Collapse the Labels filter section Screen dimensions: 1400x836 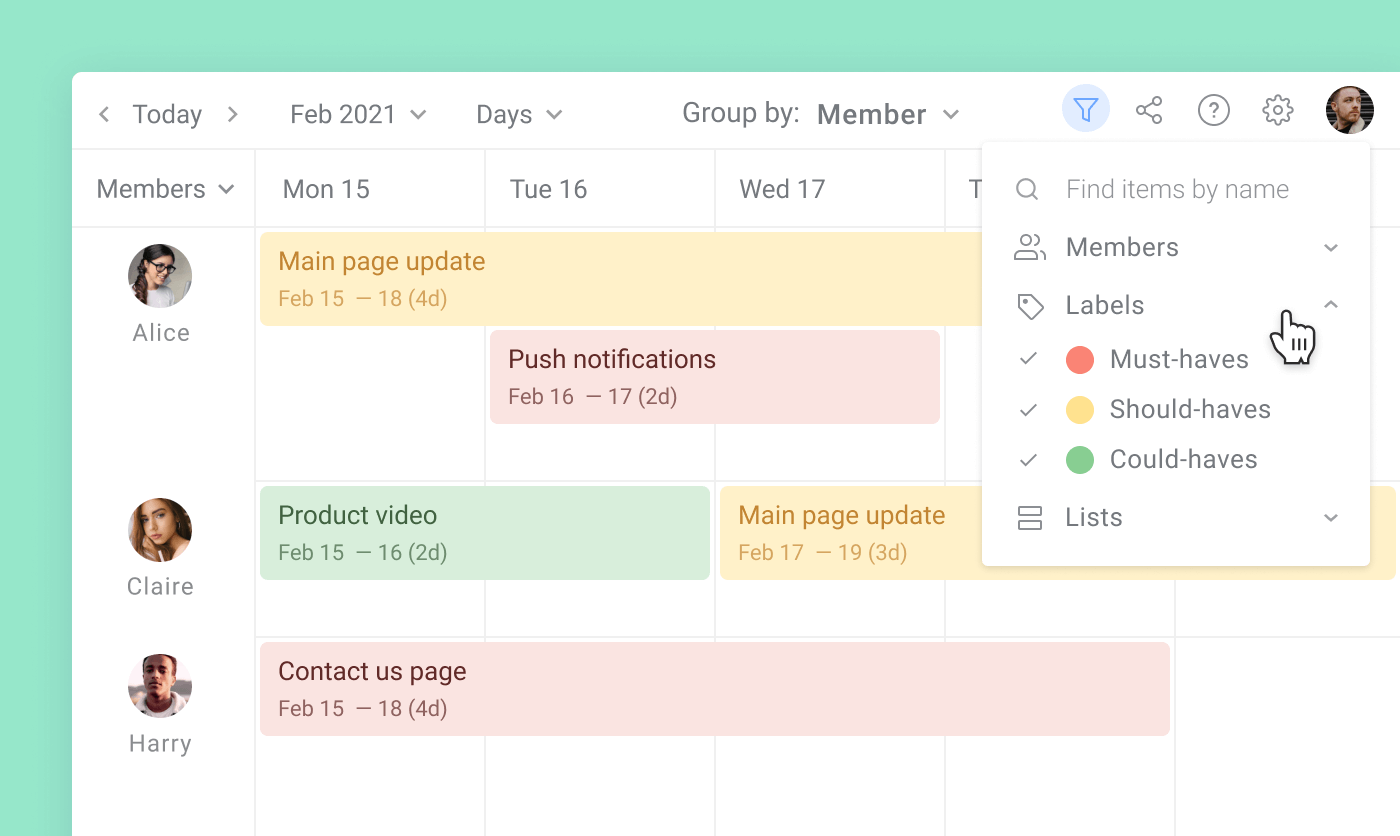(1330, 305)
